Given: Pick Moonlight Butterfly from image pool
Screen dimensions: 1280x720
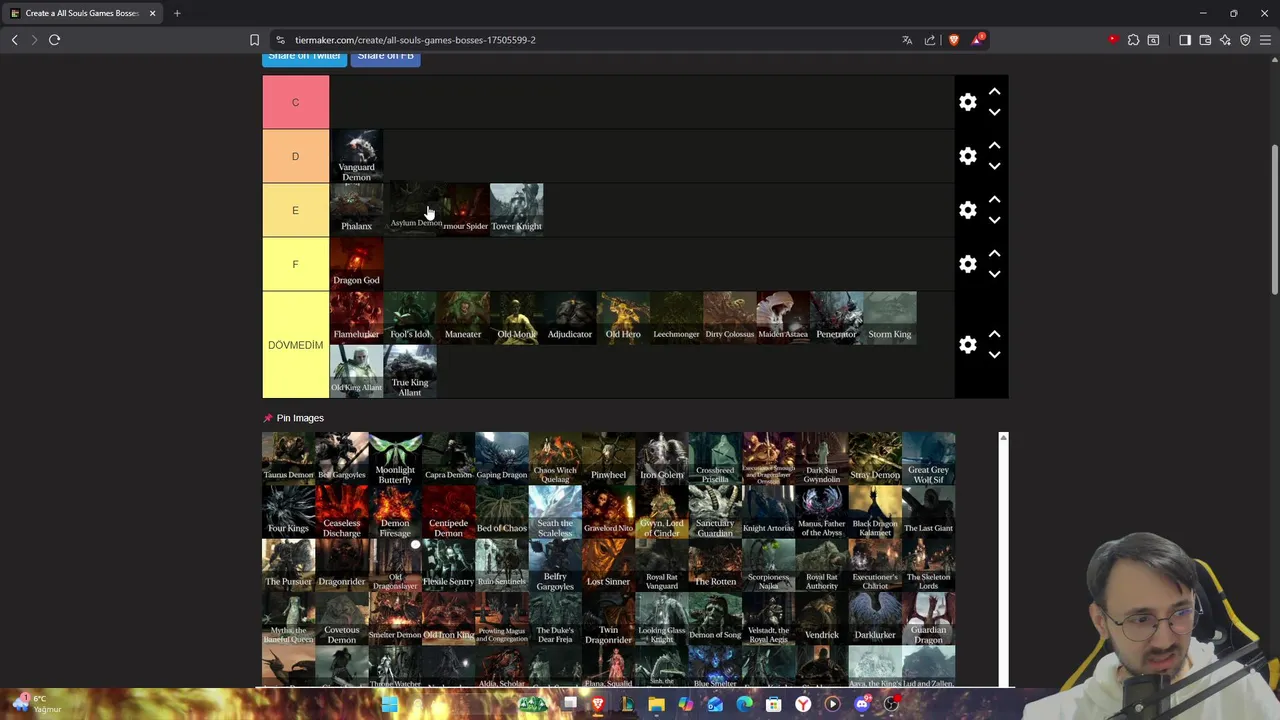Looking at the screenshot, I should pos(395,458).
